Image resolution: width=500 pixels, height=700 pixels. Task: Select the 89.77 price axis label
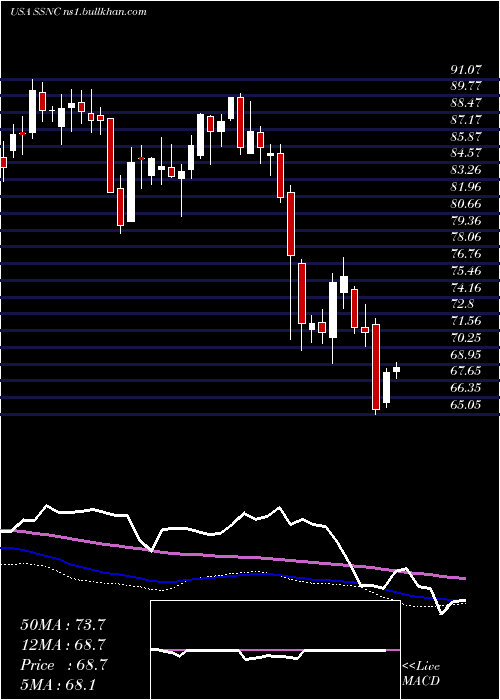466,86
